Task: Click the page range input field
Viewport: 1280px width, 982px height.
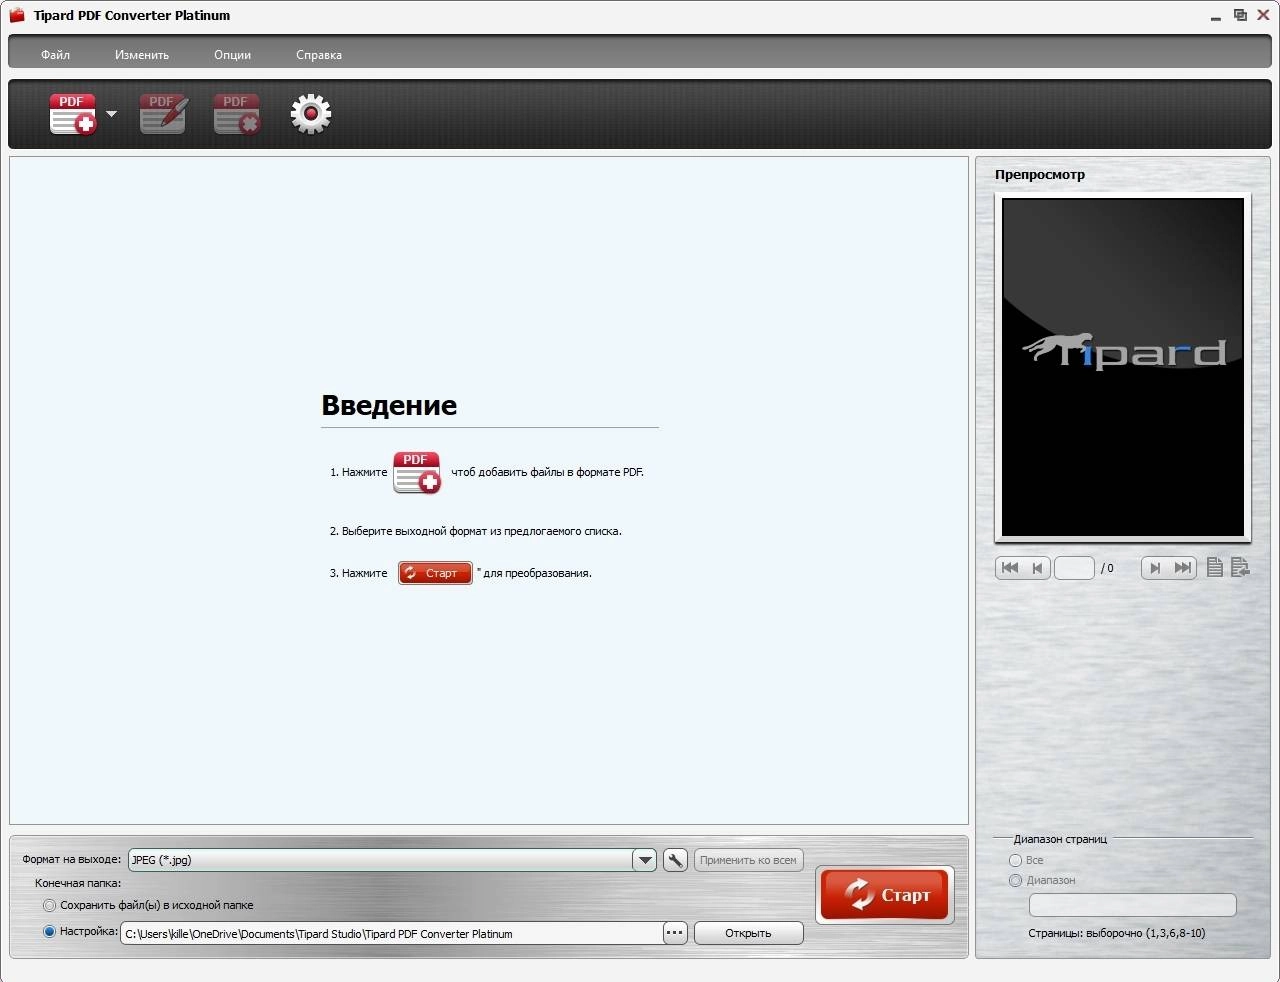Action: [1133, 905]
